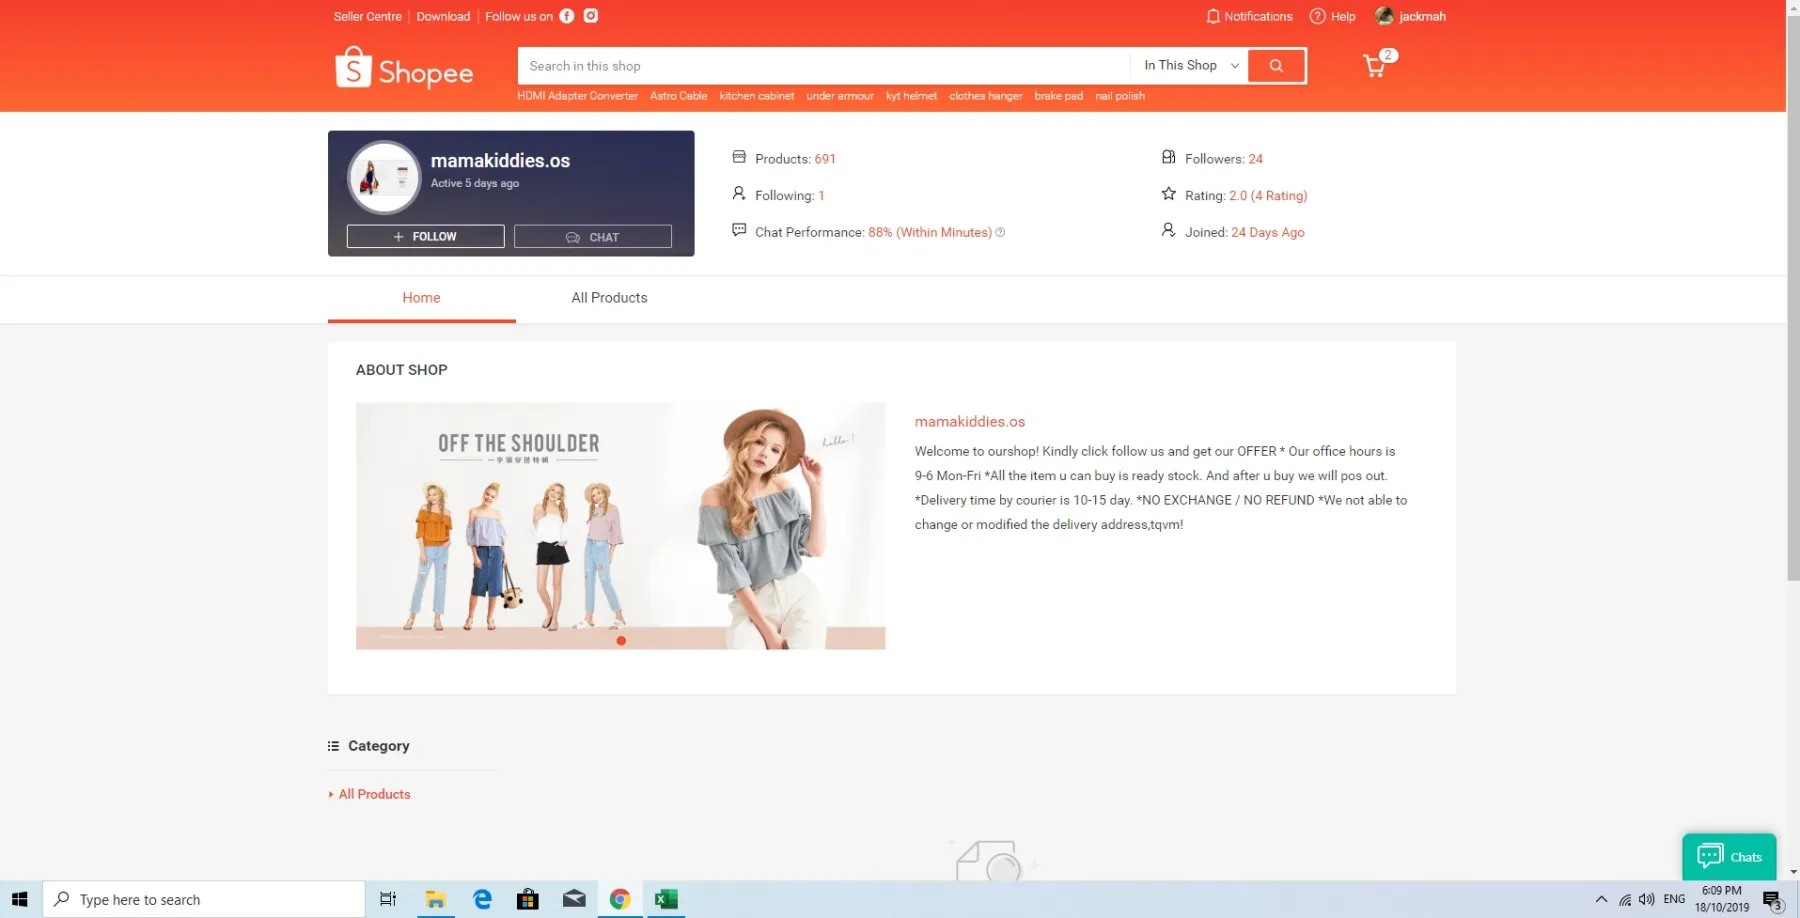Click the orange search magnifier button
This screenshot has width=1800, height=918.
point(1276,66)
